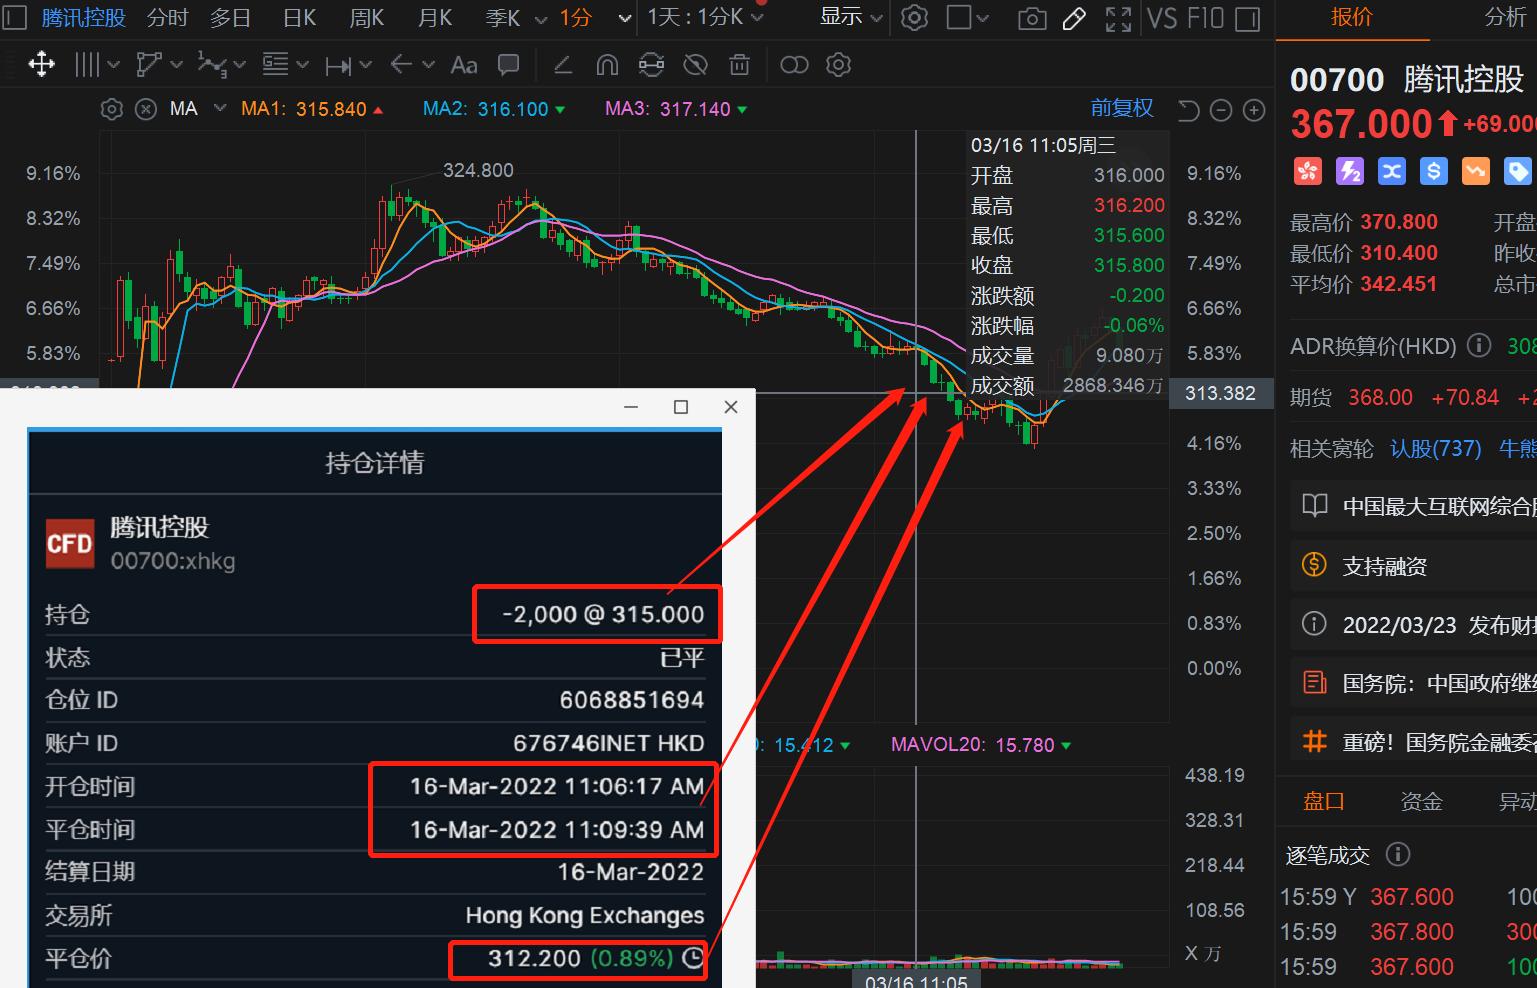This screenshot has width=1537, height=988.
Task: Select the pencil drawing icon
Action: click(x=1074, y=18)
